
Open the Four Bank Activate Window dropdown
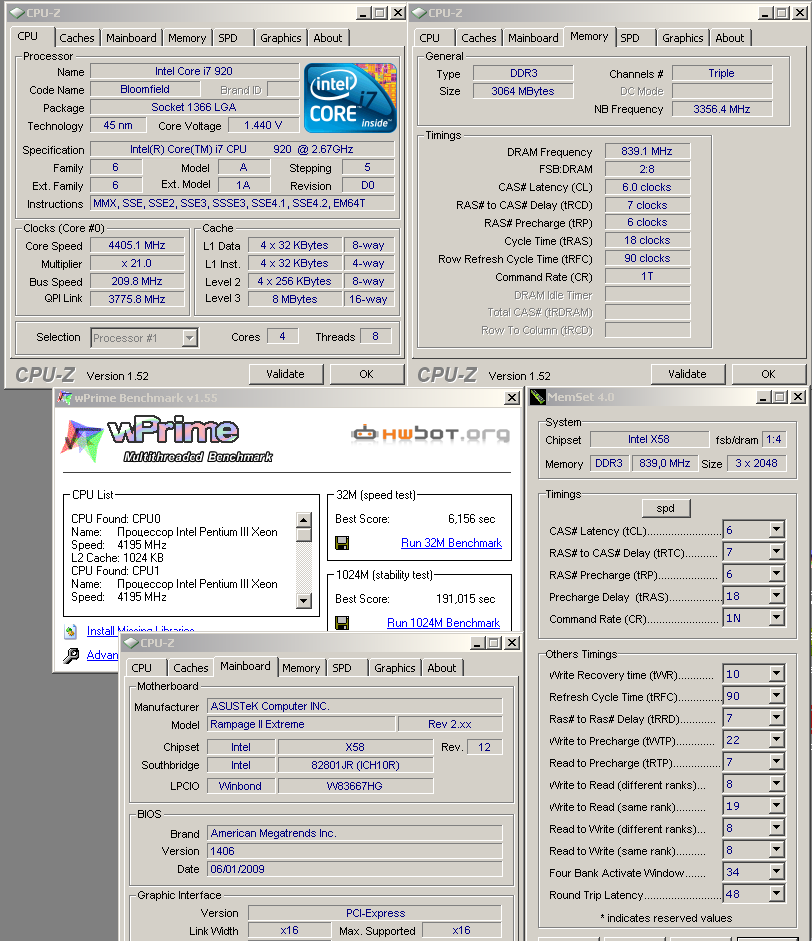777,872
